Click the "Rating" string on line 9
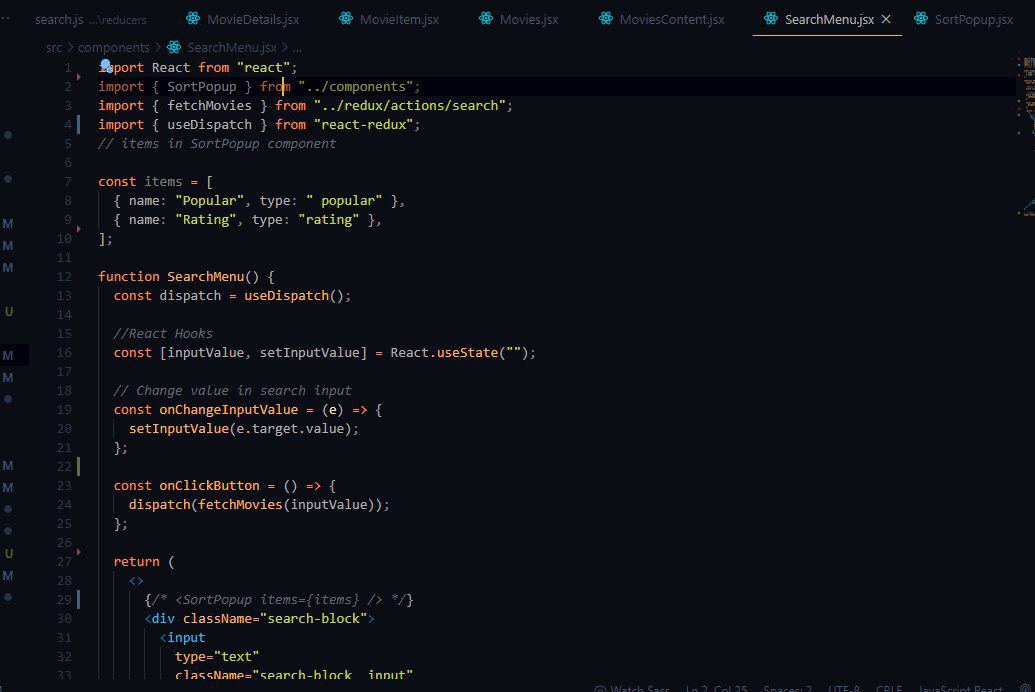The width and height of the screenshot is (1035, 692). (x=205, y=219)
